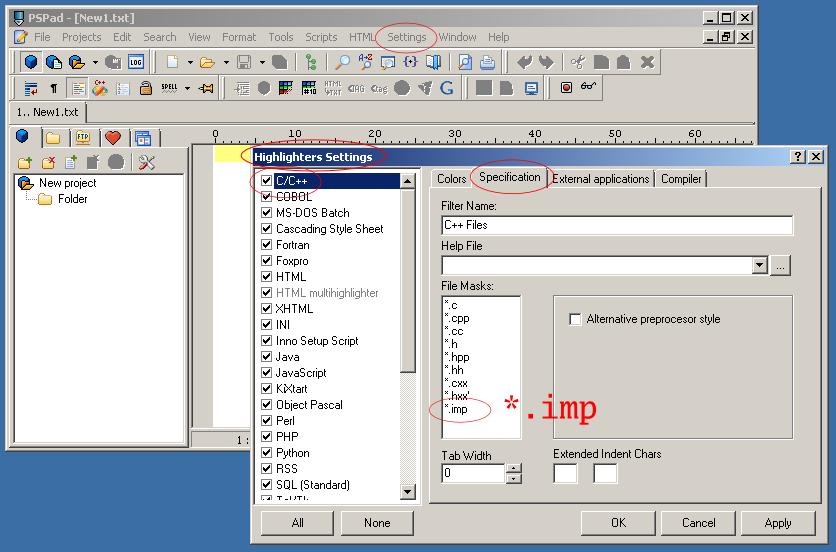
Task: Toggle special characters pilcrow icon
Action: [54, 88]
